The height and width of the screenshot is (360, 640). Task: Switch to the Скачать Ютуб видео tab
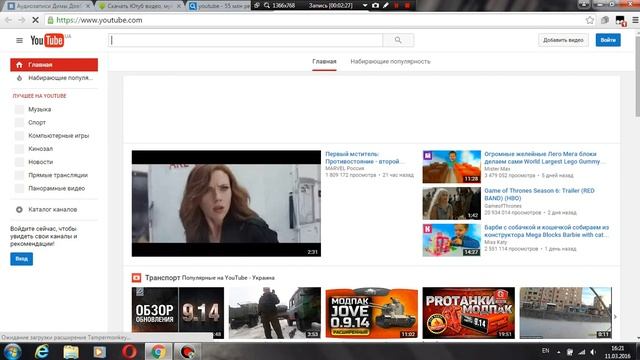(x=139, y=6)
